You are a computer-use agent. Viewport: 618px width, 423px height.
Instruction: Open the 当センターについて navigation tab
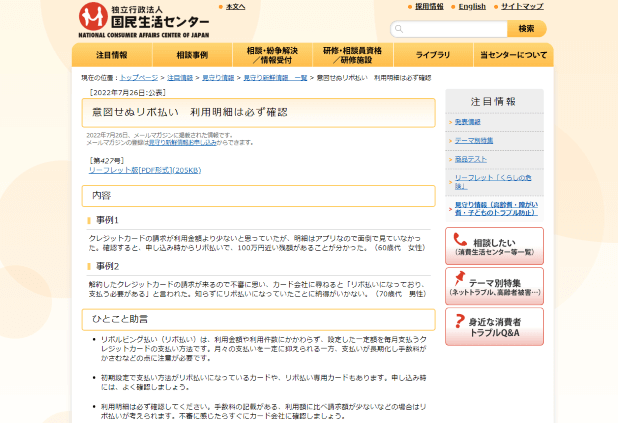tap(514, 55)
